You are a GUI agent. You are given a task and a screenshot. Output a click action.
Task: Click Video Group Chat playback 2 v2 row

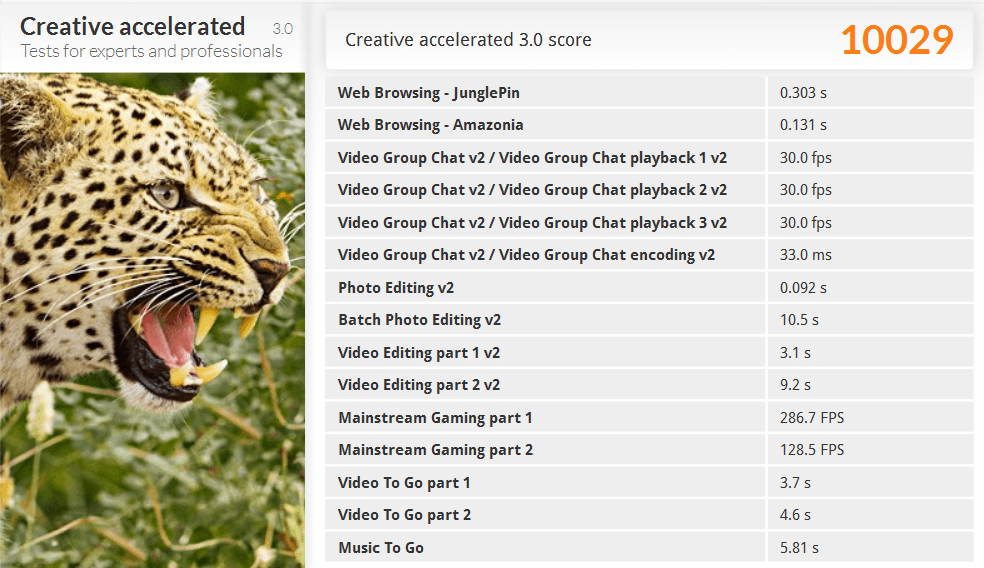(x=649, y=190)
